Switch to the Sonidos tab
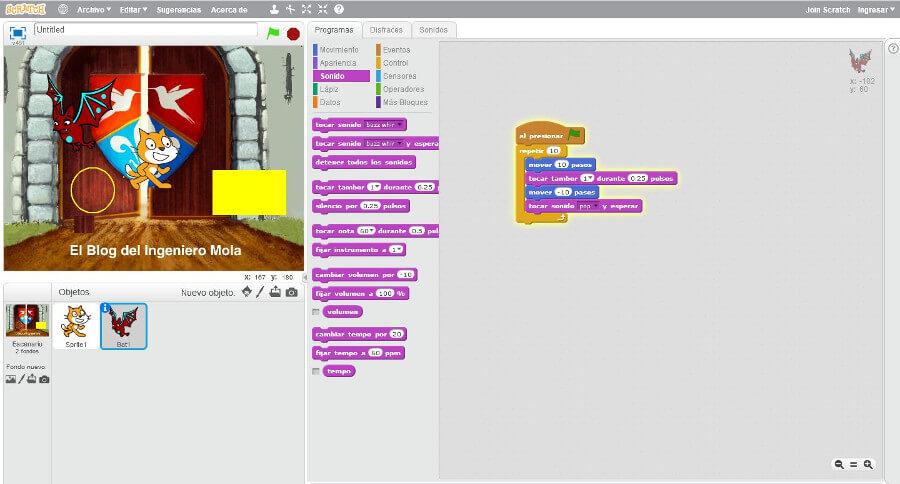 433,30
